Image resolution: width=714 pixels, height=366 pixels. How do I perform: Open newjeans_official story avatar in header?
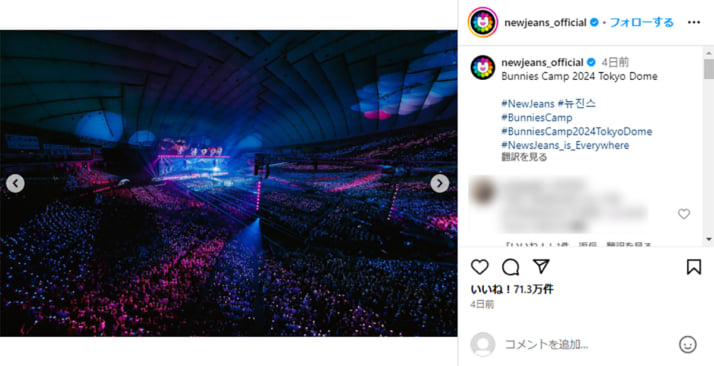coord(483,22)
